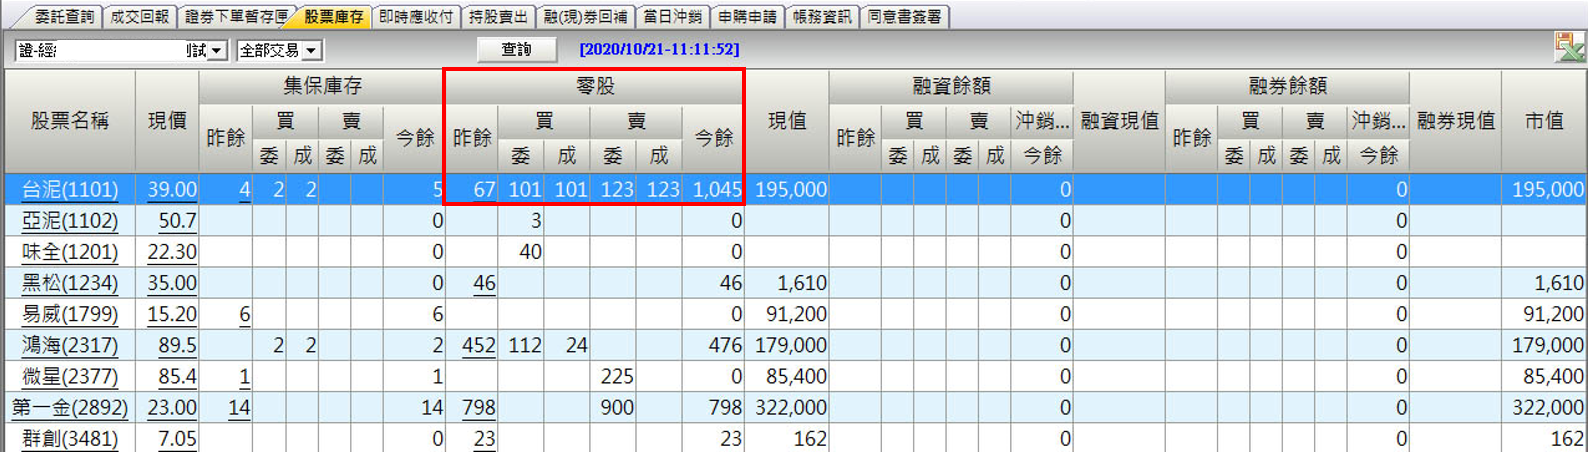This screenshot has height=452, width=1588.
Task: Click odd-lot balance 452 for 鴻海
Action: pyautogui.click(x=478, y=346)
